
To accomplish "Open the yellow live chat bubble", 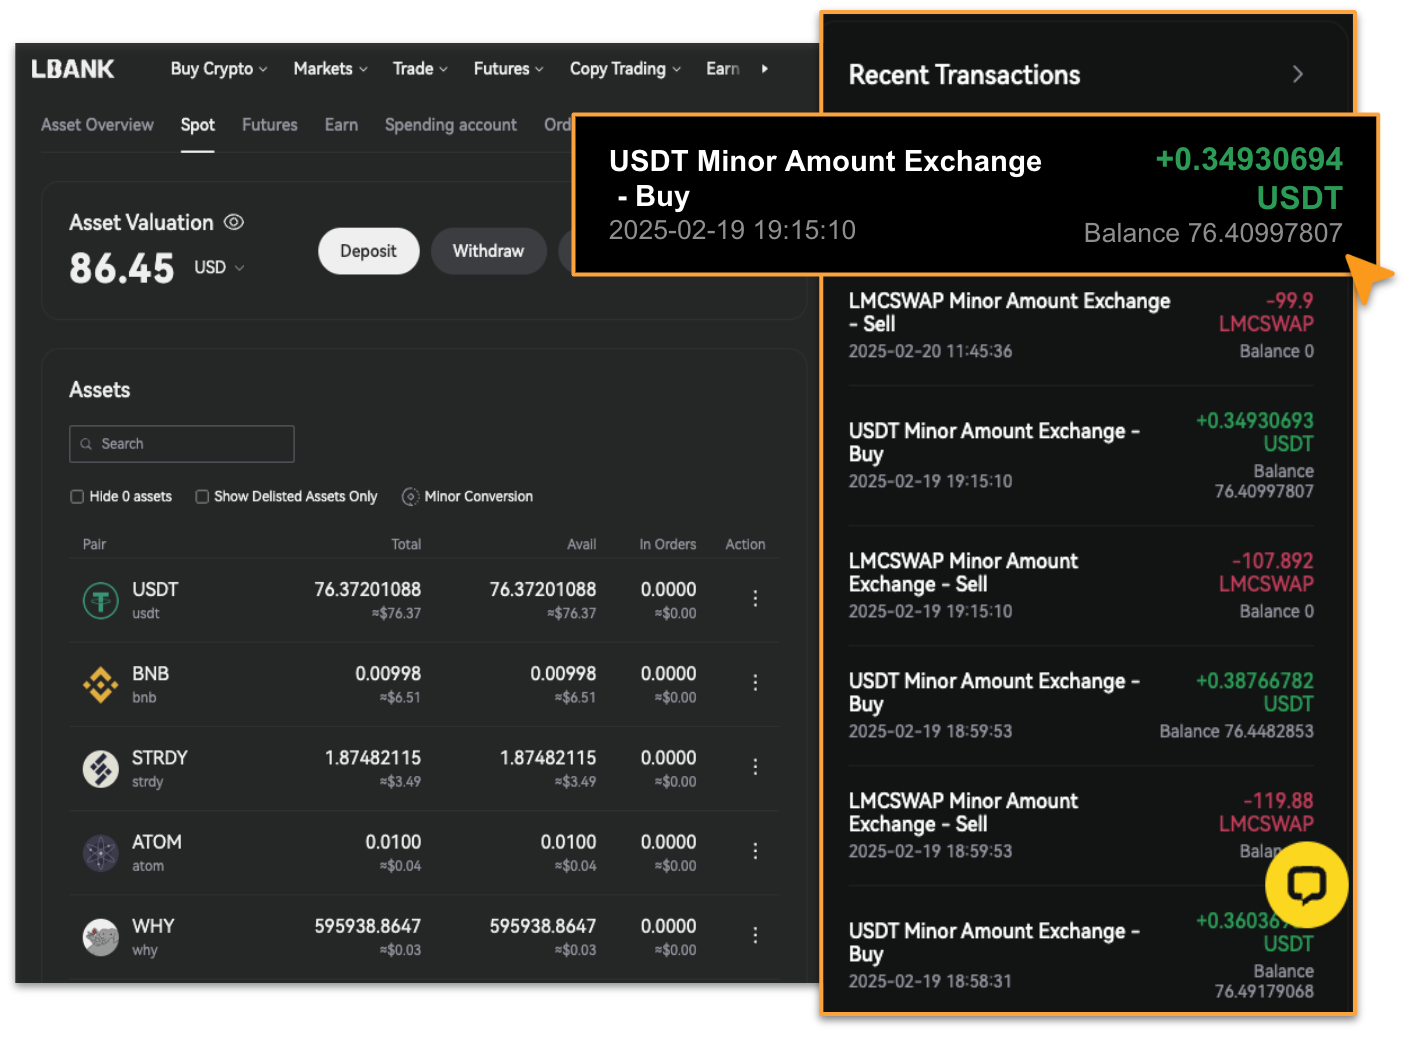I will (1305, 884).
